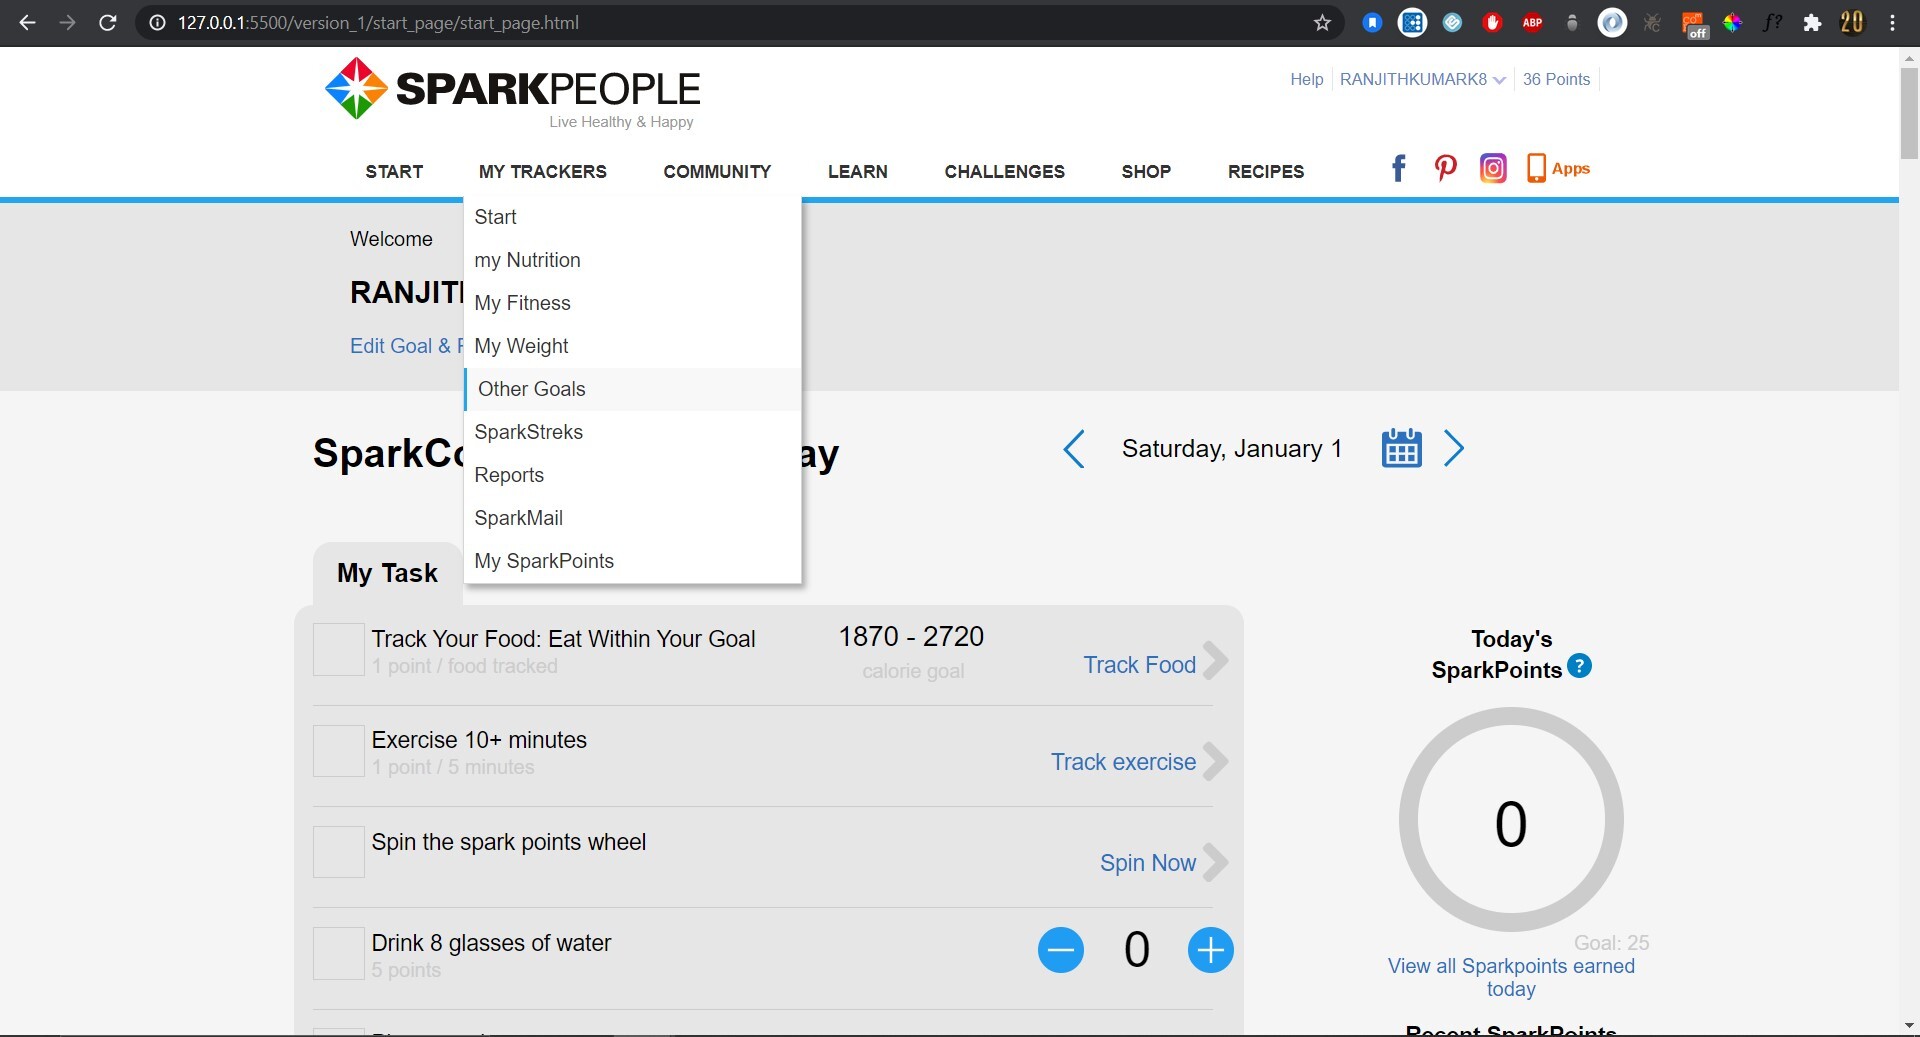Open the CHALLENGES navigation item
This screenshot has width=1920, height=1037.
pos(1004,172)
